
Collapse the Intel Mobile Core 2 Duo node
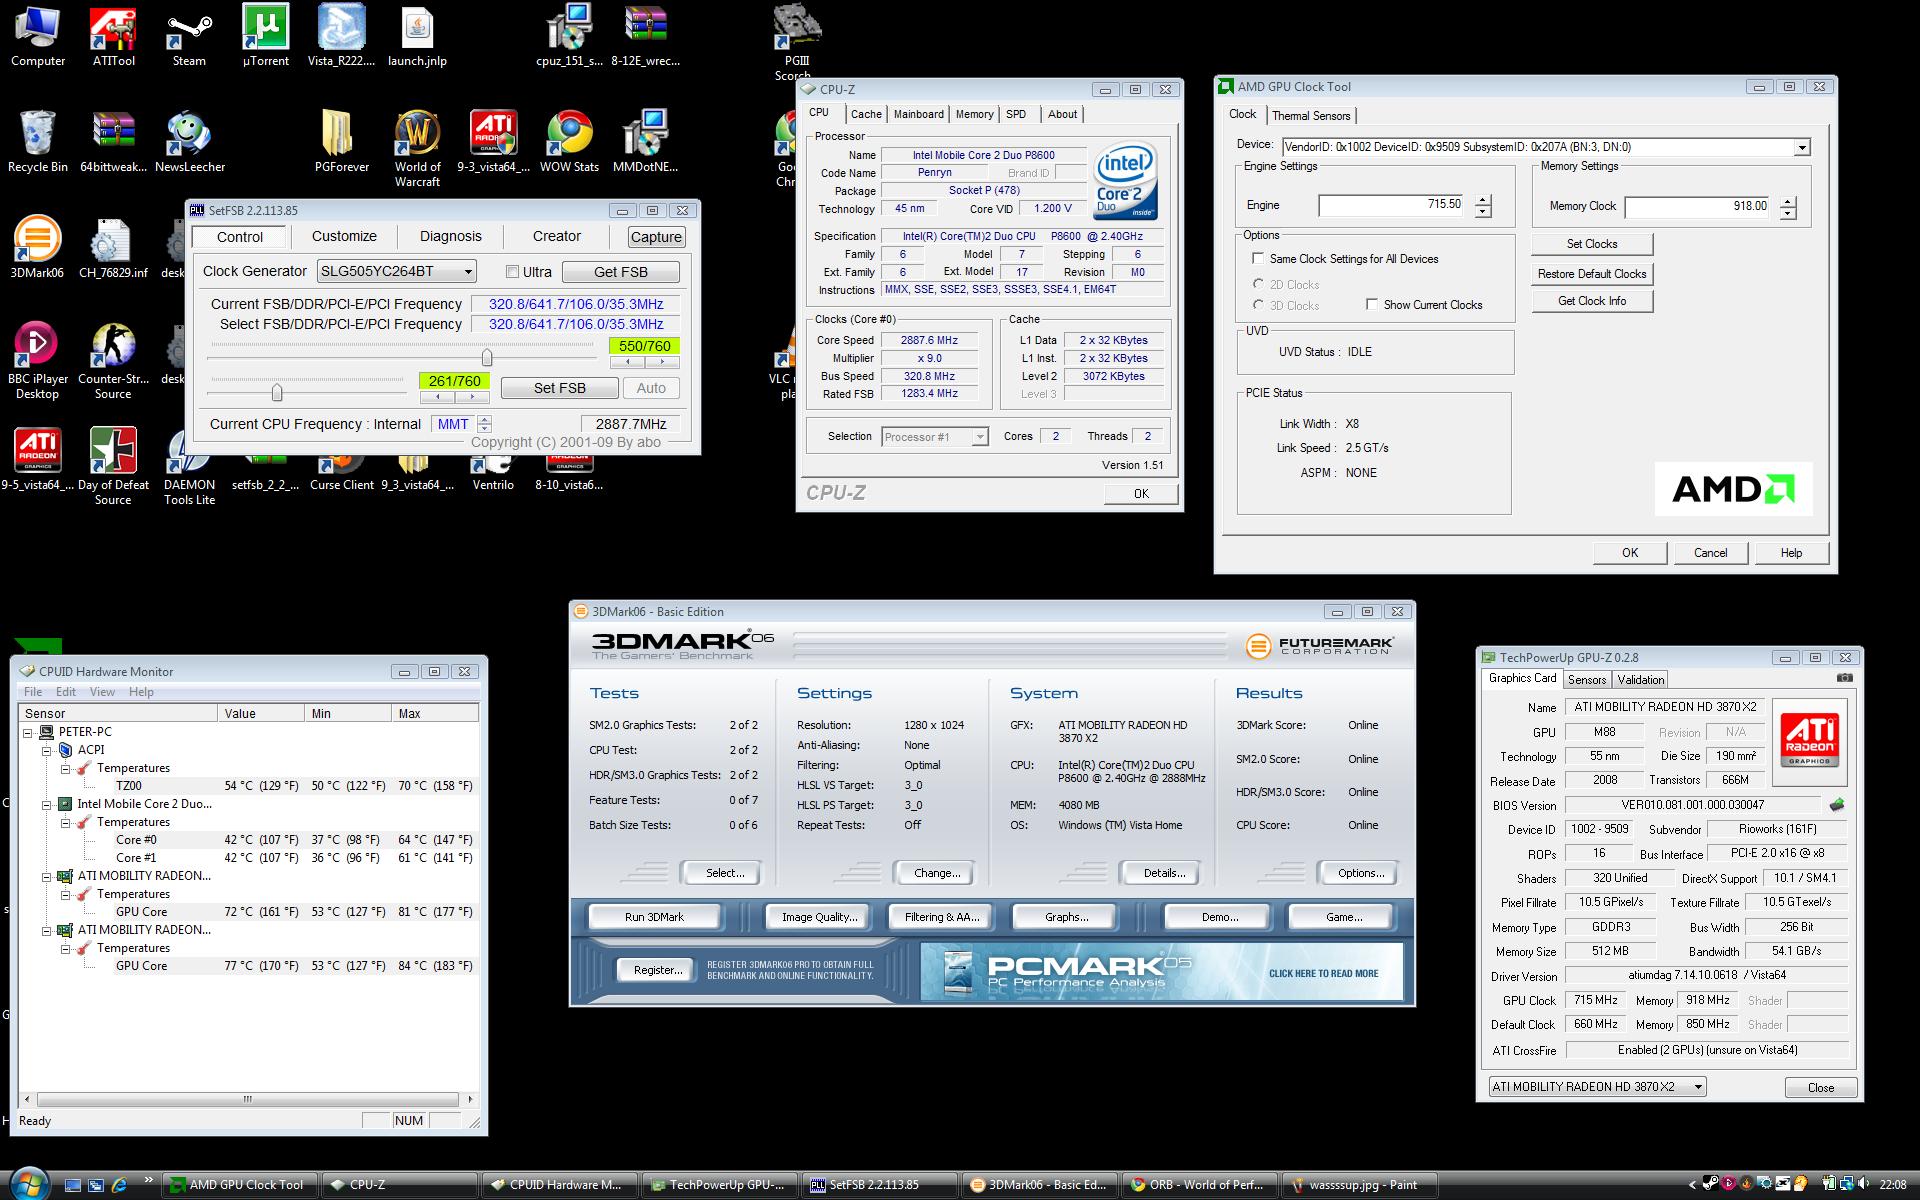tap(47, 804)
